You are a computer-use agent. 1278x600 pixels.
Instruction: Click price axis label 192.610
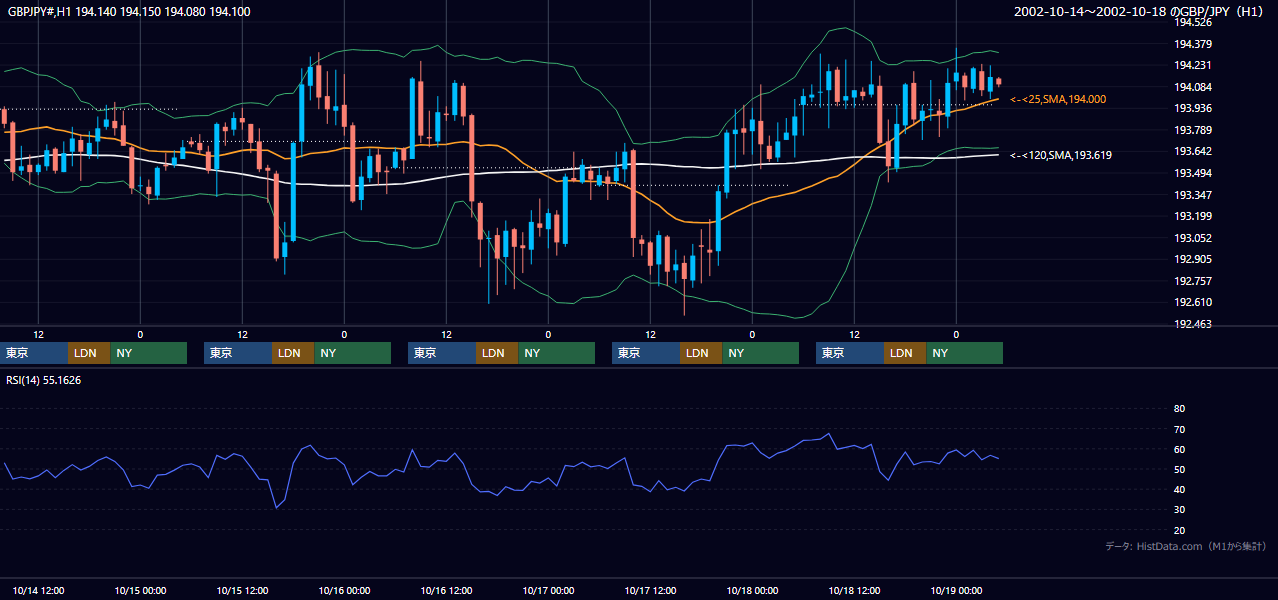tap(1193, 302)
